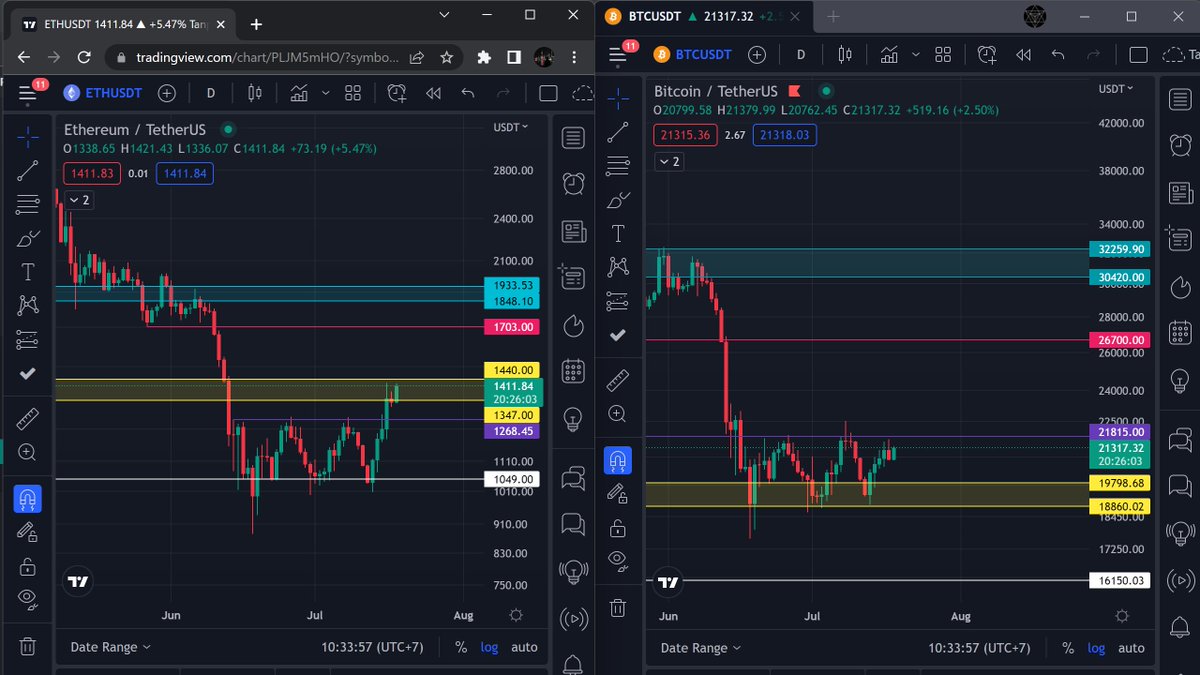
Task: Toggle stay in drawing mode in BTCUSDT window
Action: point(618,494)
